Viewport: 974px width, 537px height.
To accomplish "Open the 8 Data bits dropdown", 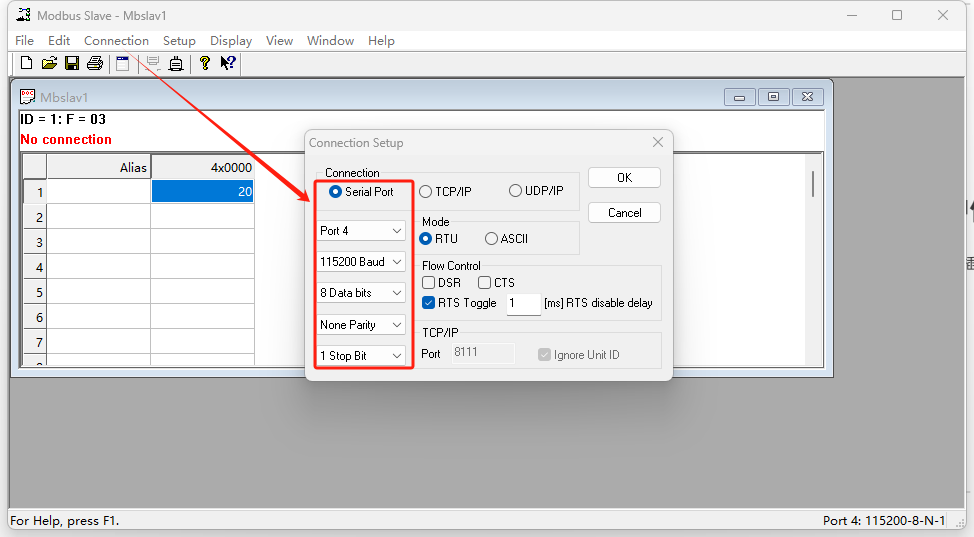I will point(362,293).
